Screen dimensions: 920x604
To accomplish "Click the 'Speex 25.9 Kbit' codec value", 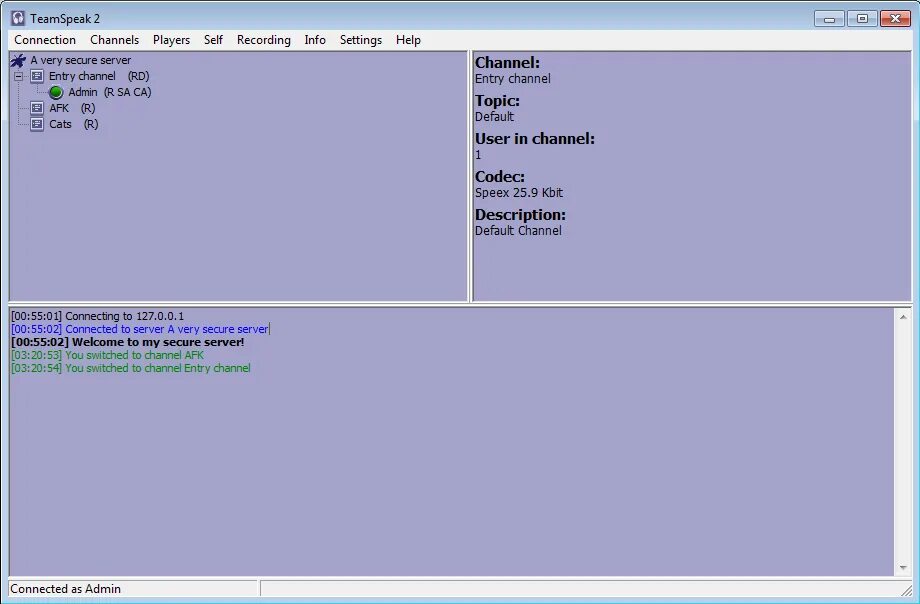I will 519,193.
